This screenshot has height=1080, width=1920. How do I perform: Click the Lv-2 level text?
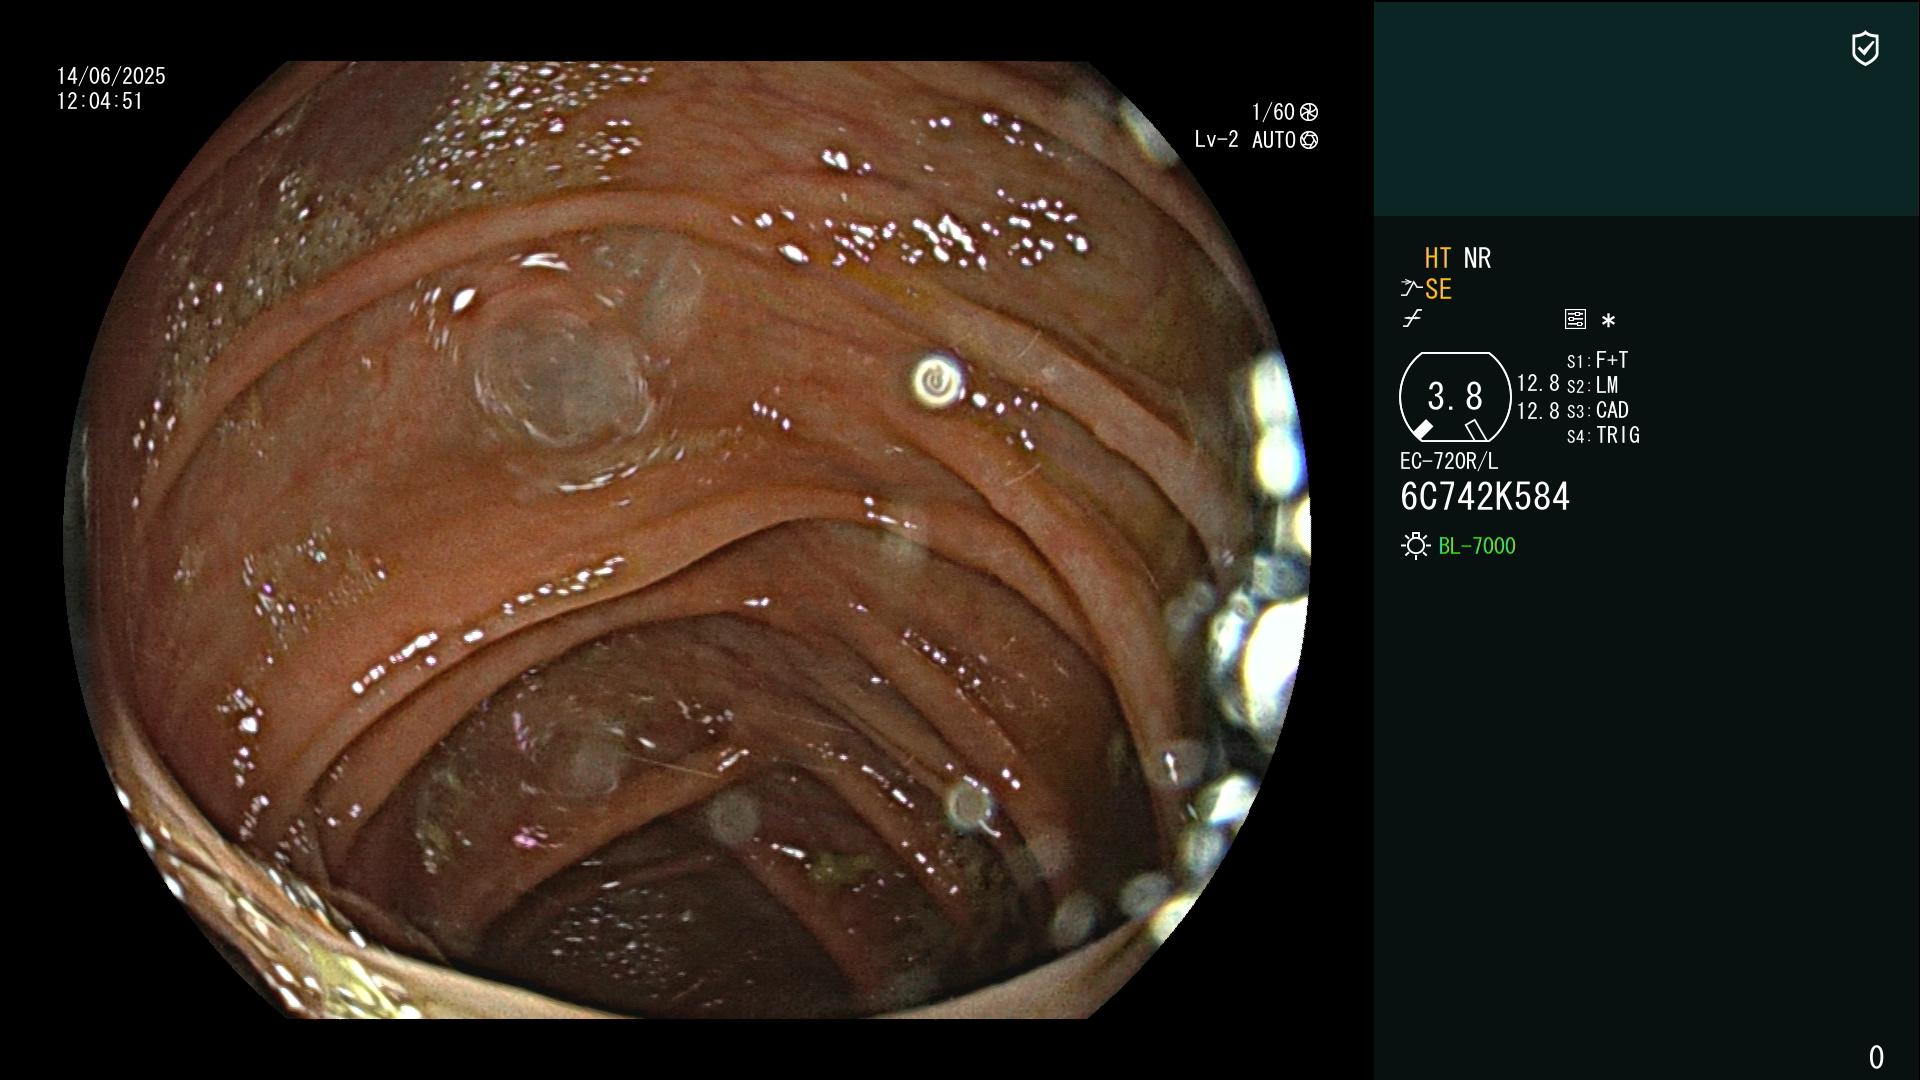tap(1216, 140)
